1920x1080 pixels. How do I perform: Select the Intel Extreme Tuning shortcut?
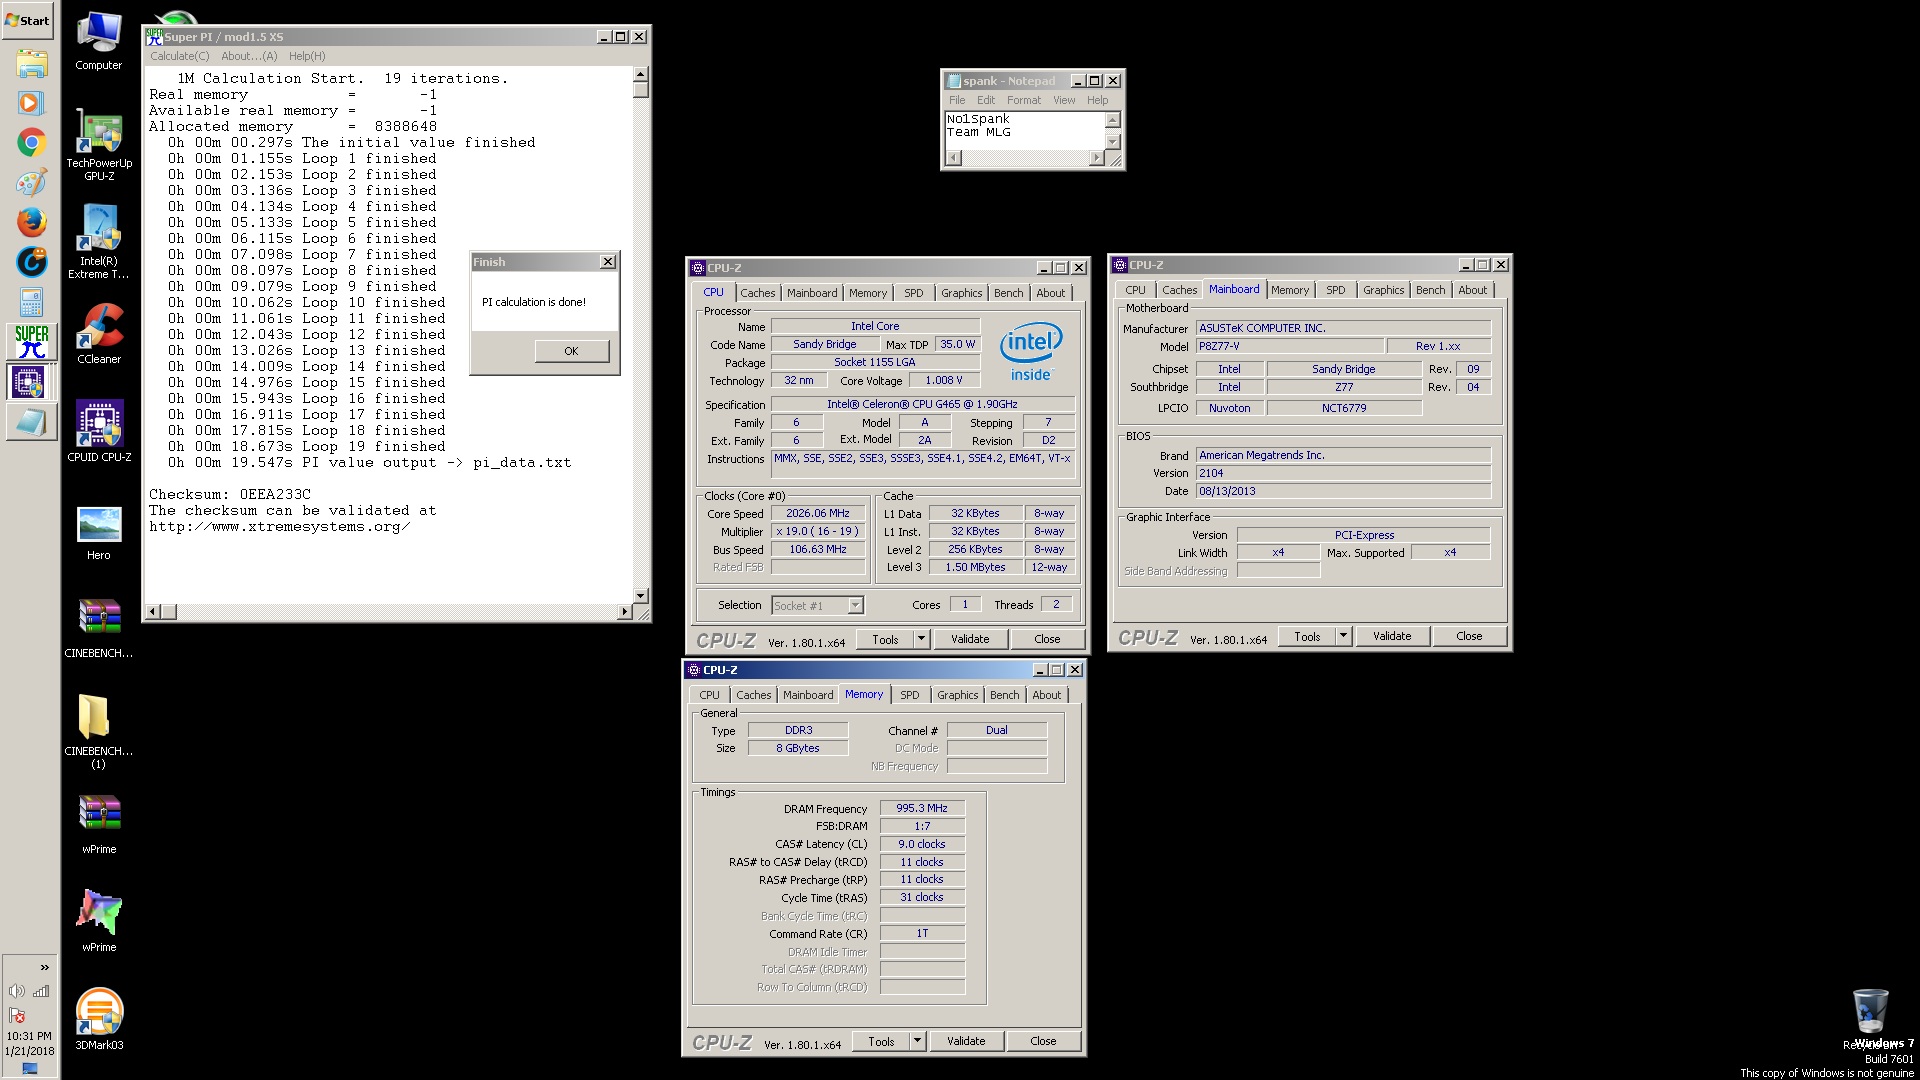click(x=99, y=242)
